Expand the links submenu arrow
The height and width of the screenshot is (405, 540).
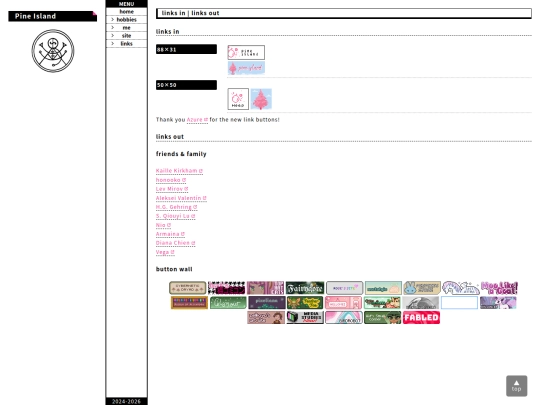112,43
